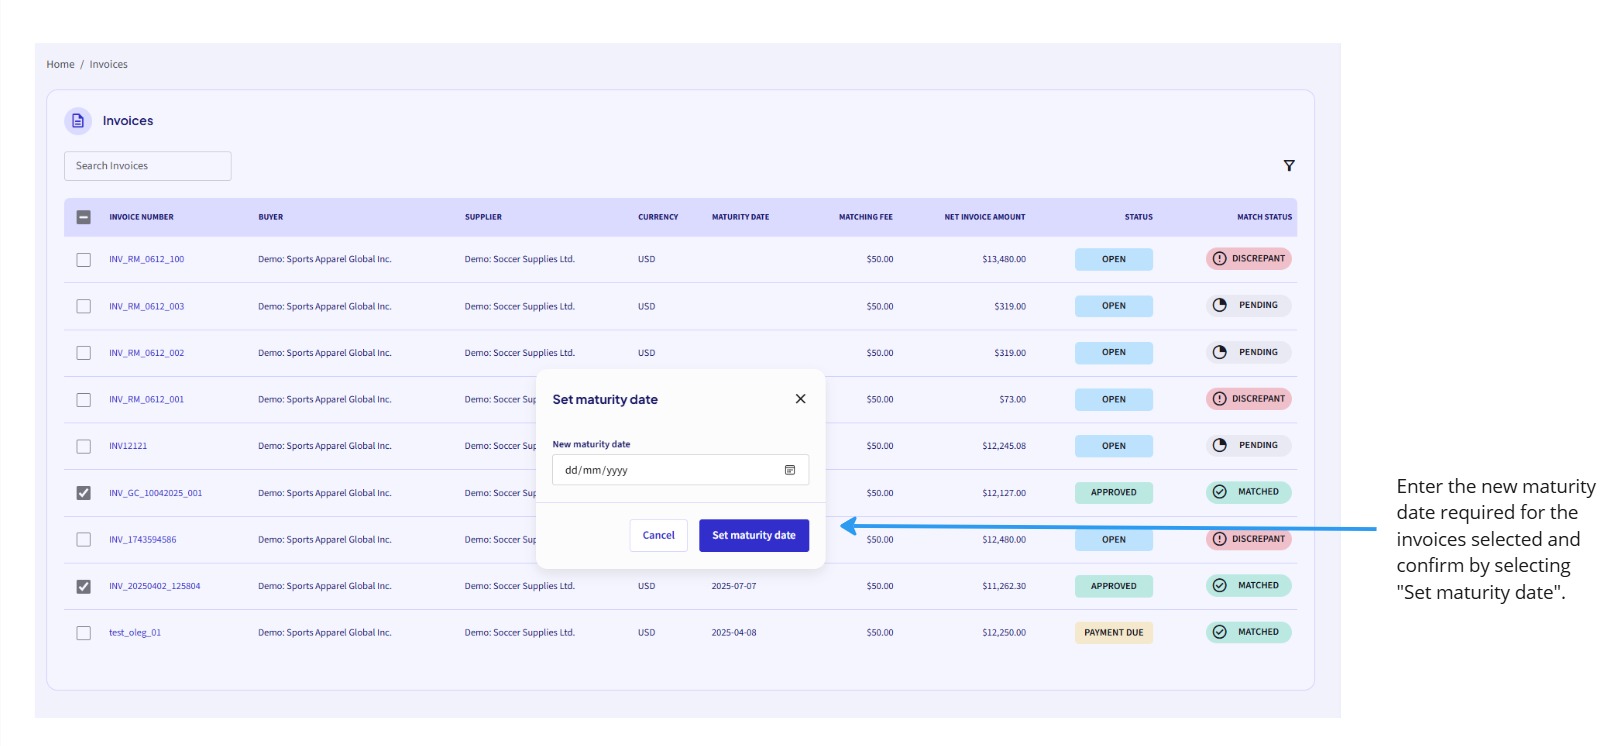Open the calendar picker in maturity date field

pos(790,470)
